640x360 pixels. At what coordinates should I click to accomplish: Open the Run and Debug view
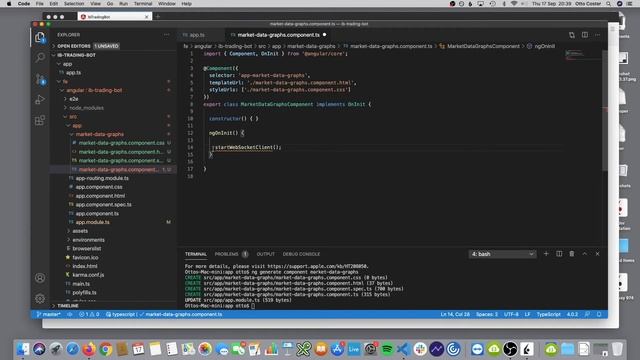[x=40, y=100]
